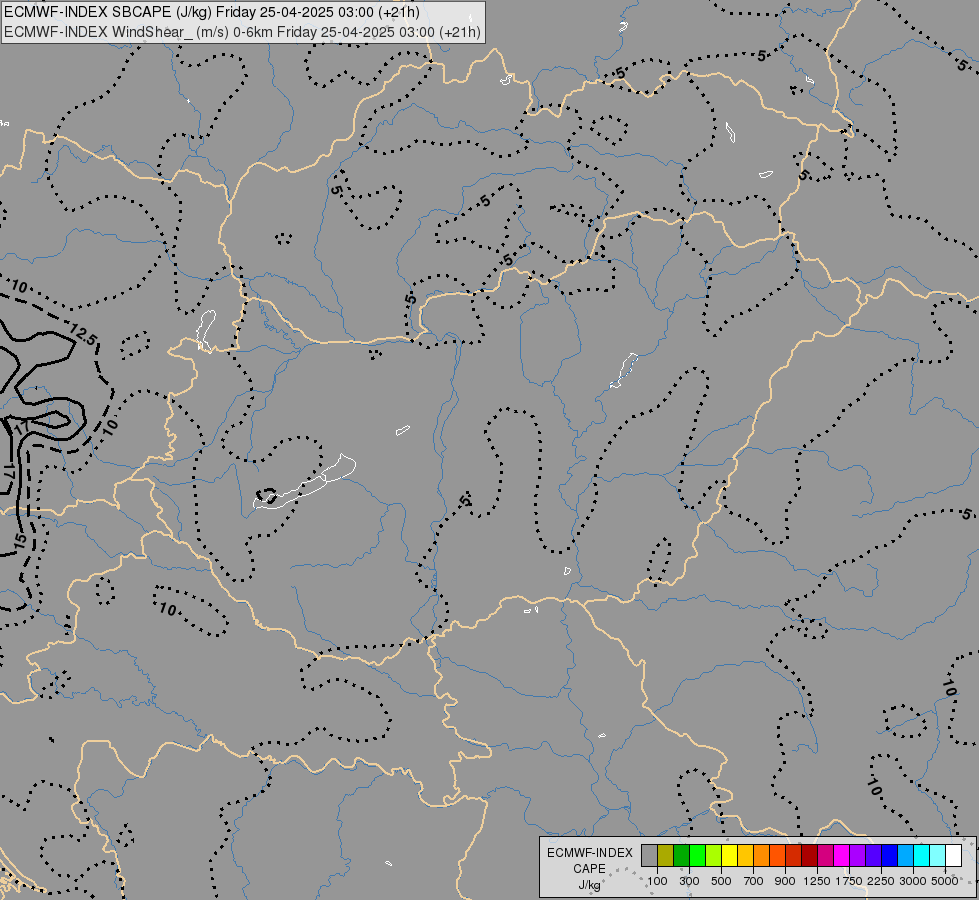Screen dimensions: 979x900
Task: Click the gray CAPE swatch below 100
Action: [649, 855]
